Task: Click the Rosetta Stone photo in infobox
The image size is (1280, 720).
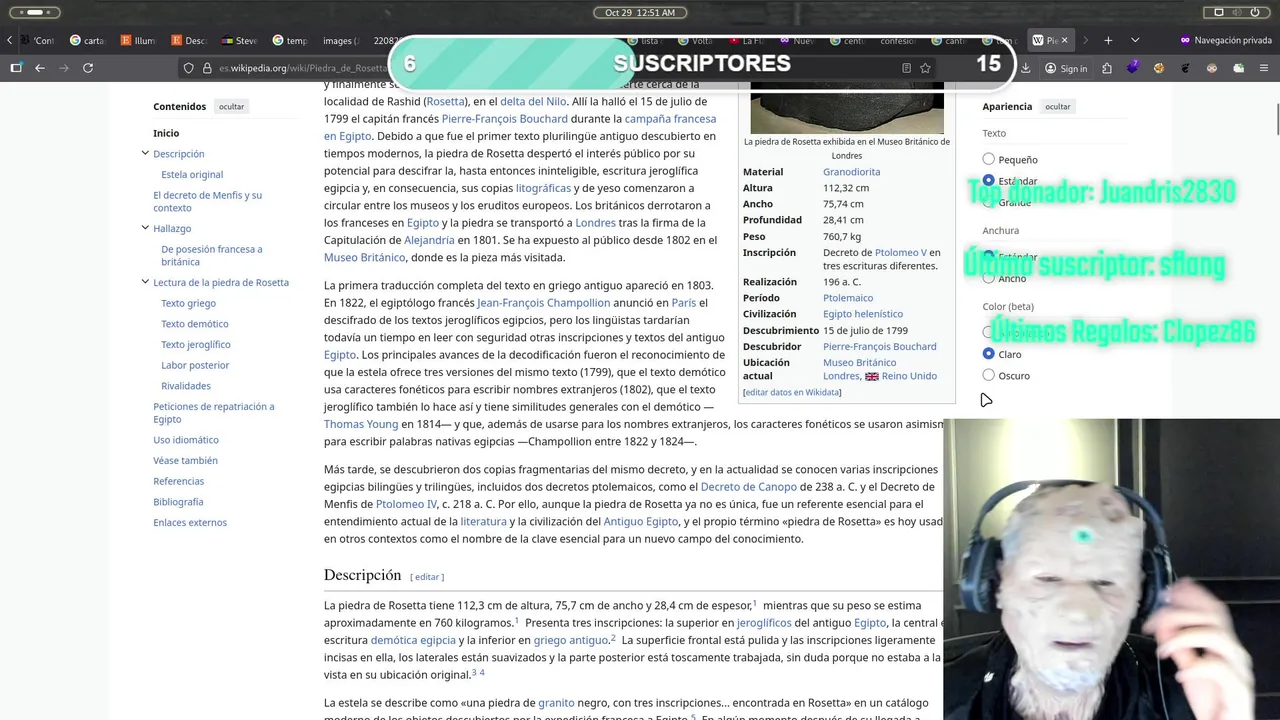Action: [x=847, y=108]
